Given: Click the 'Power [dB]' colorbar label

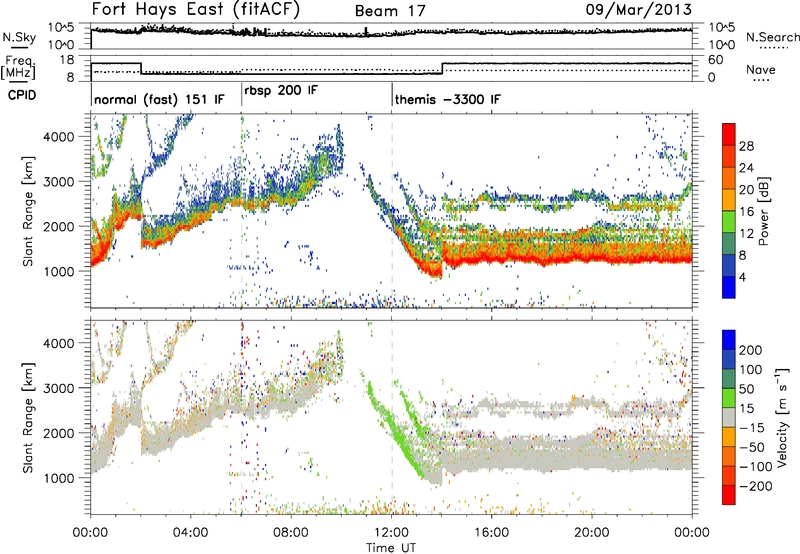Looking at the screenshot, I should point(763,211).
